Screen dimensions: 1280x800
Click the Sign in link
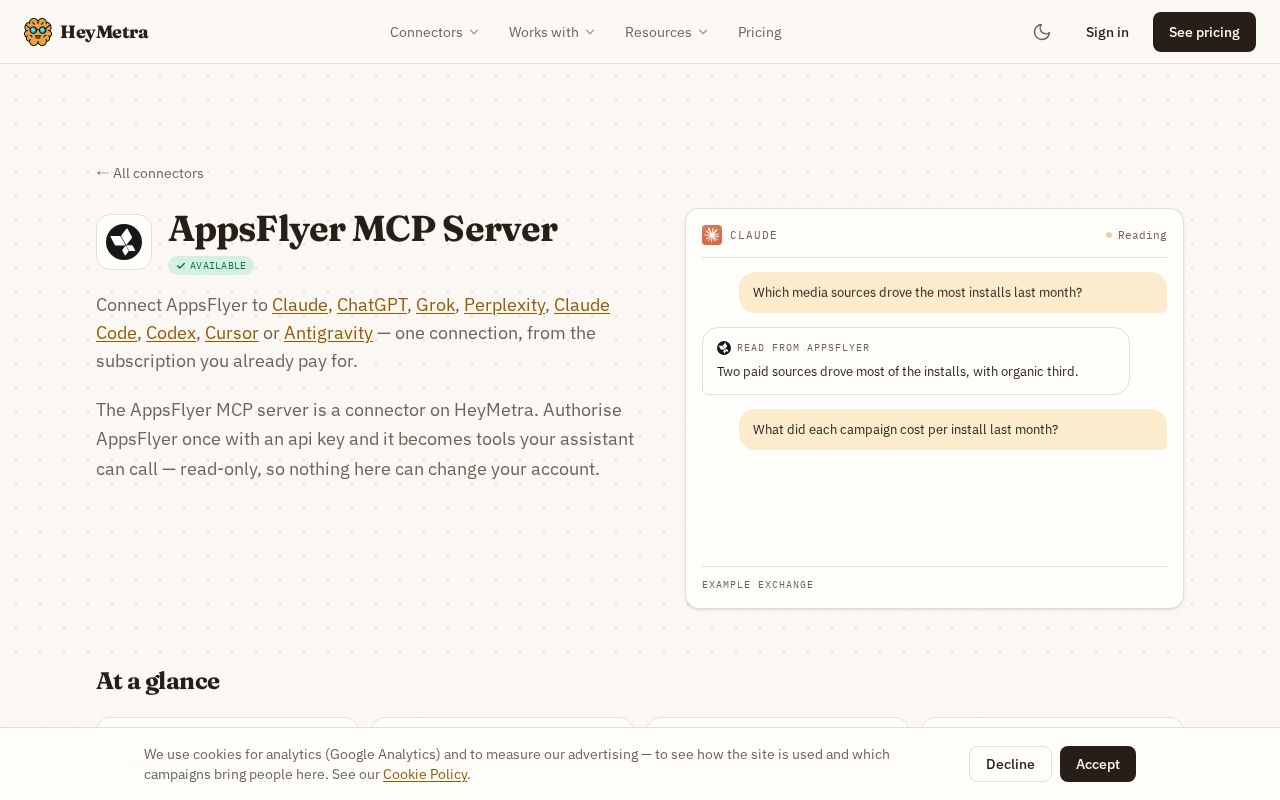click(x=1107, y=32)
